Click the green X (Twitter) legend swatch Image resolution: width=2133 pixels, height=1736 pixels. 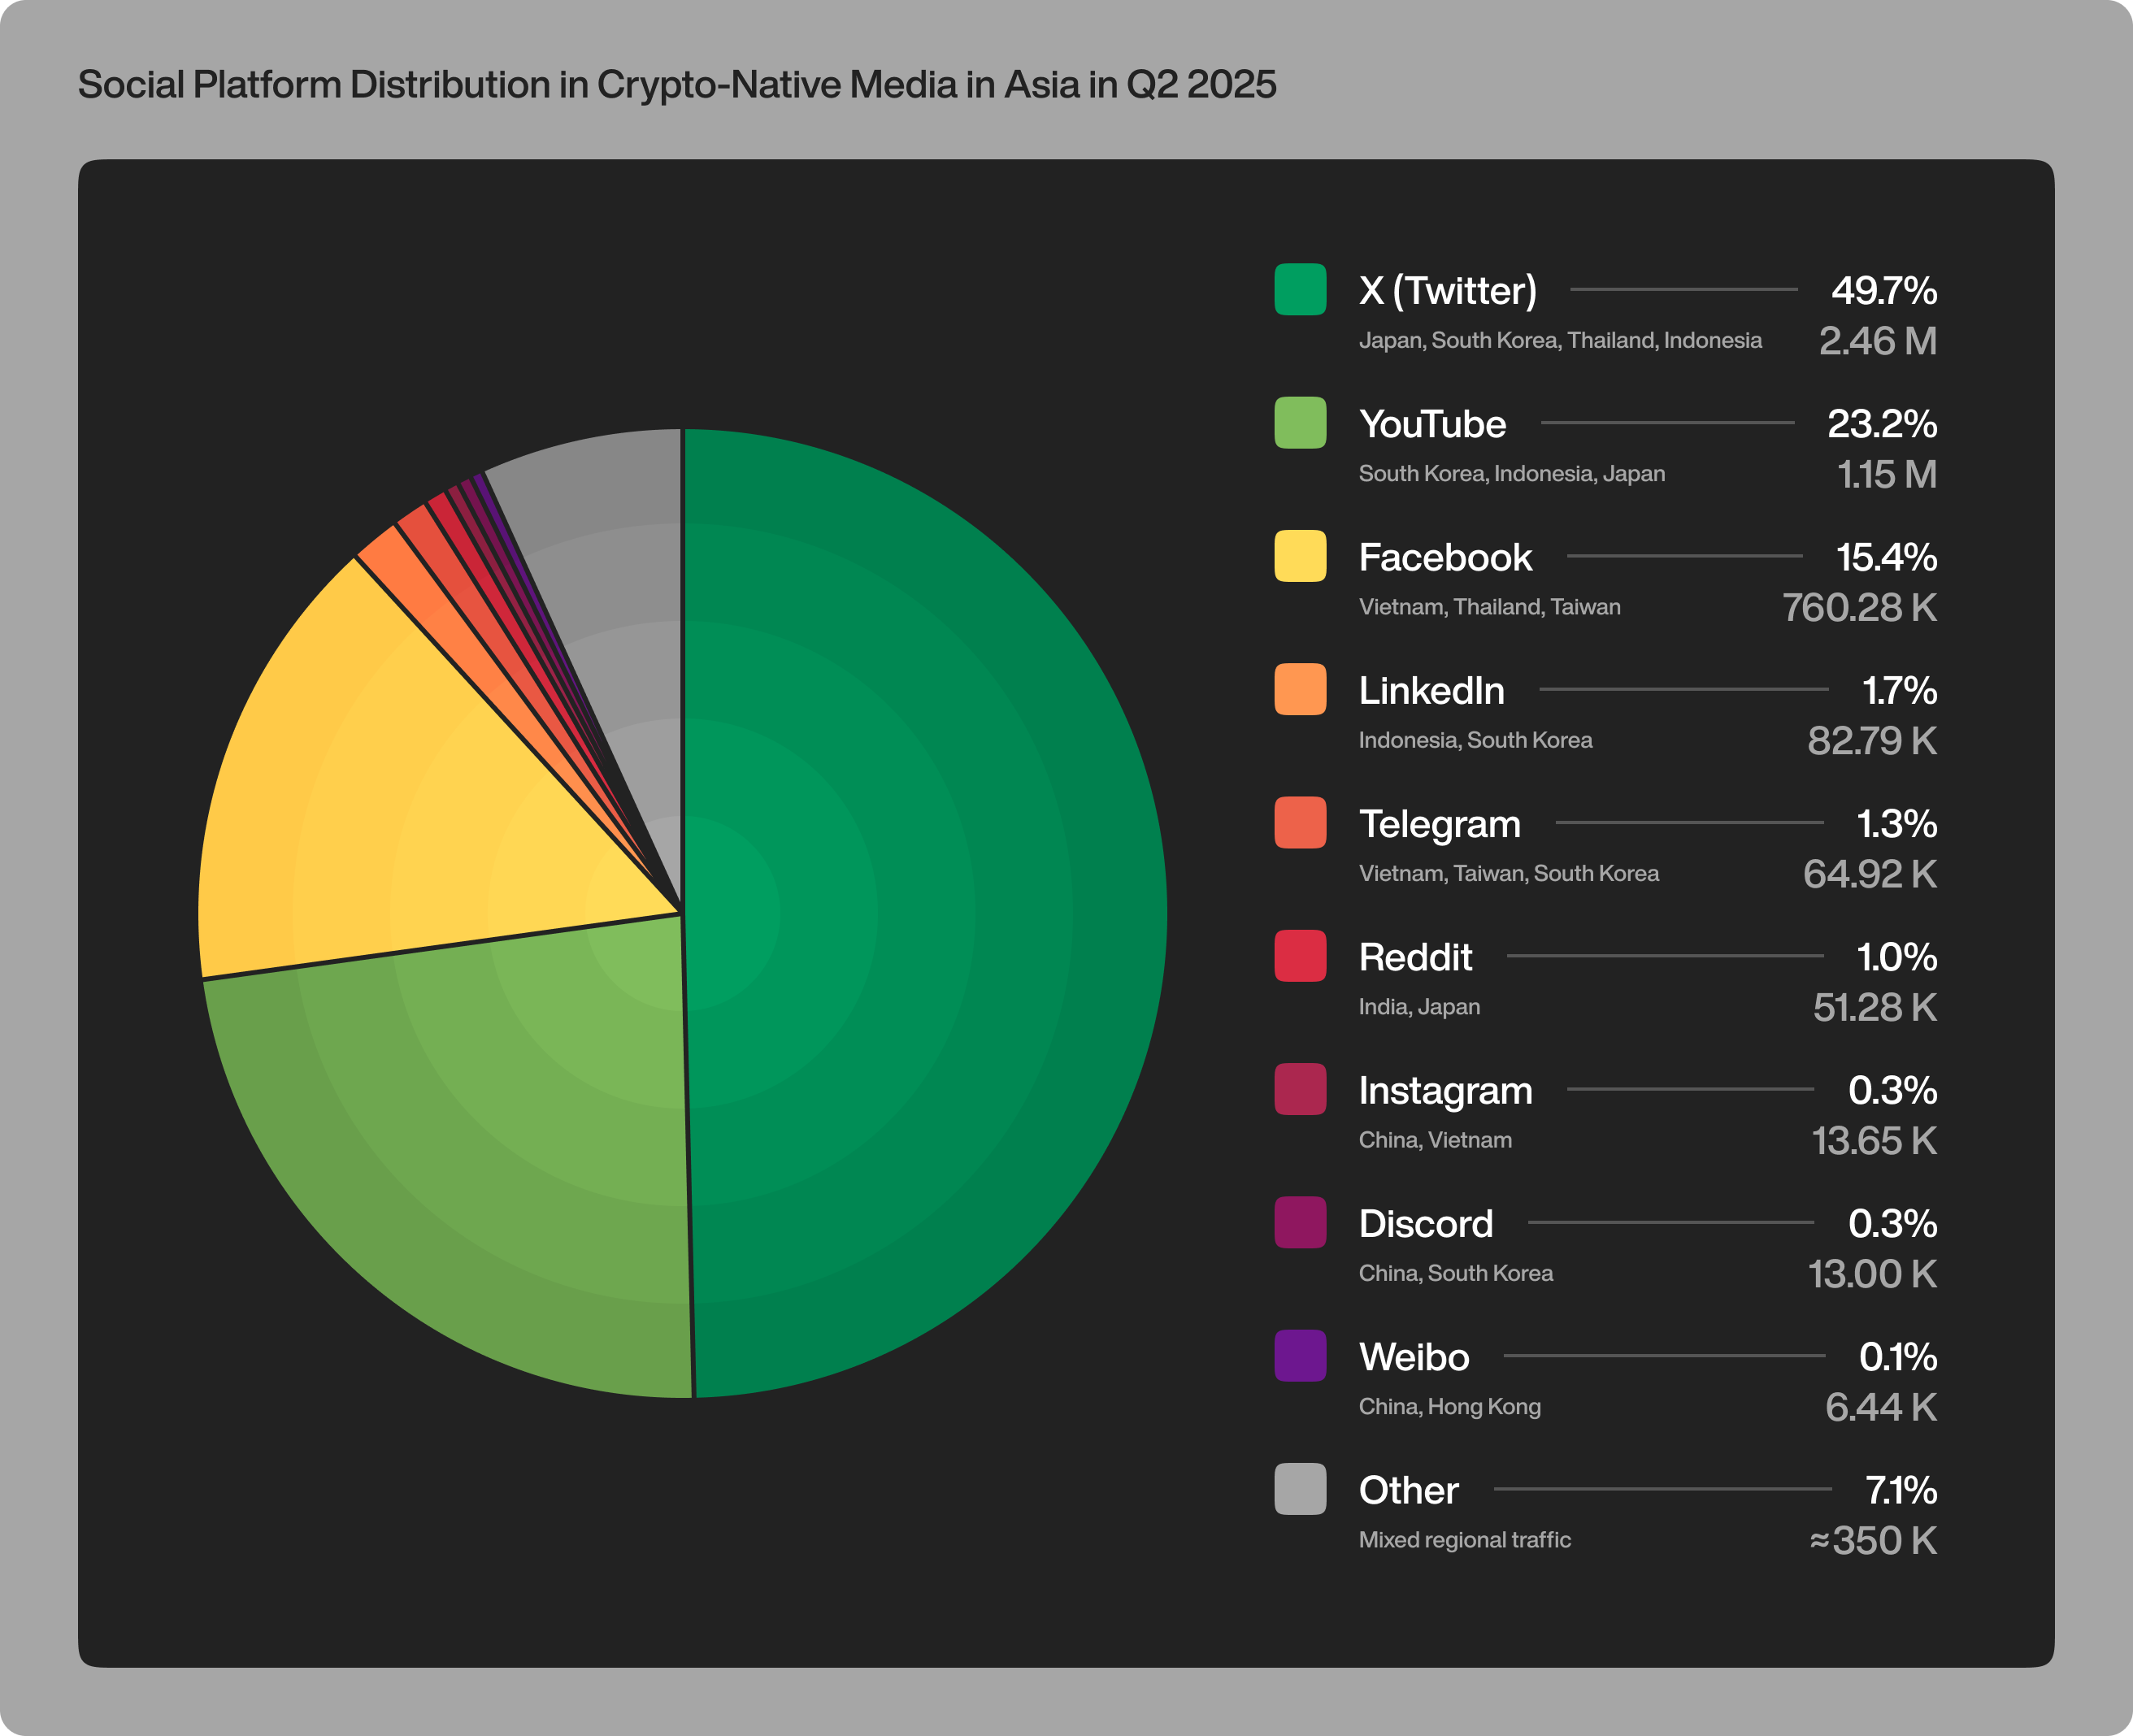tap(1300, 289)
